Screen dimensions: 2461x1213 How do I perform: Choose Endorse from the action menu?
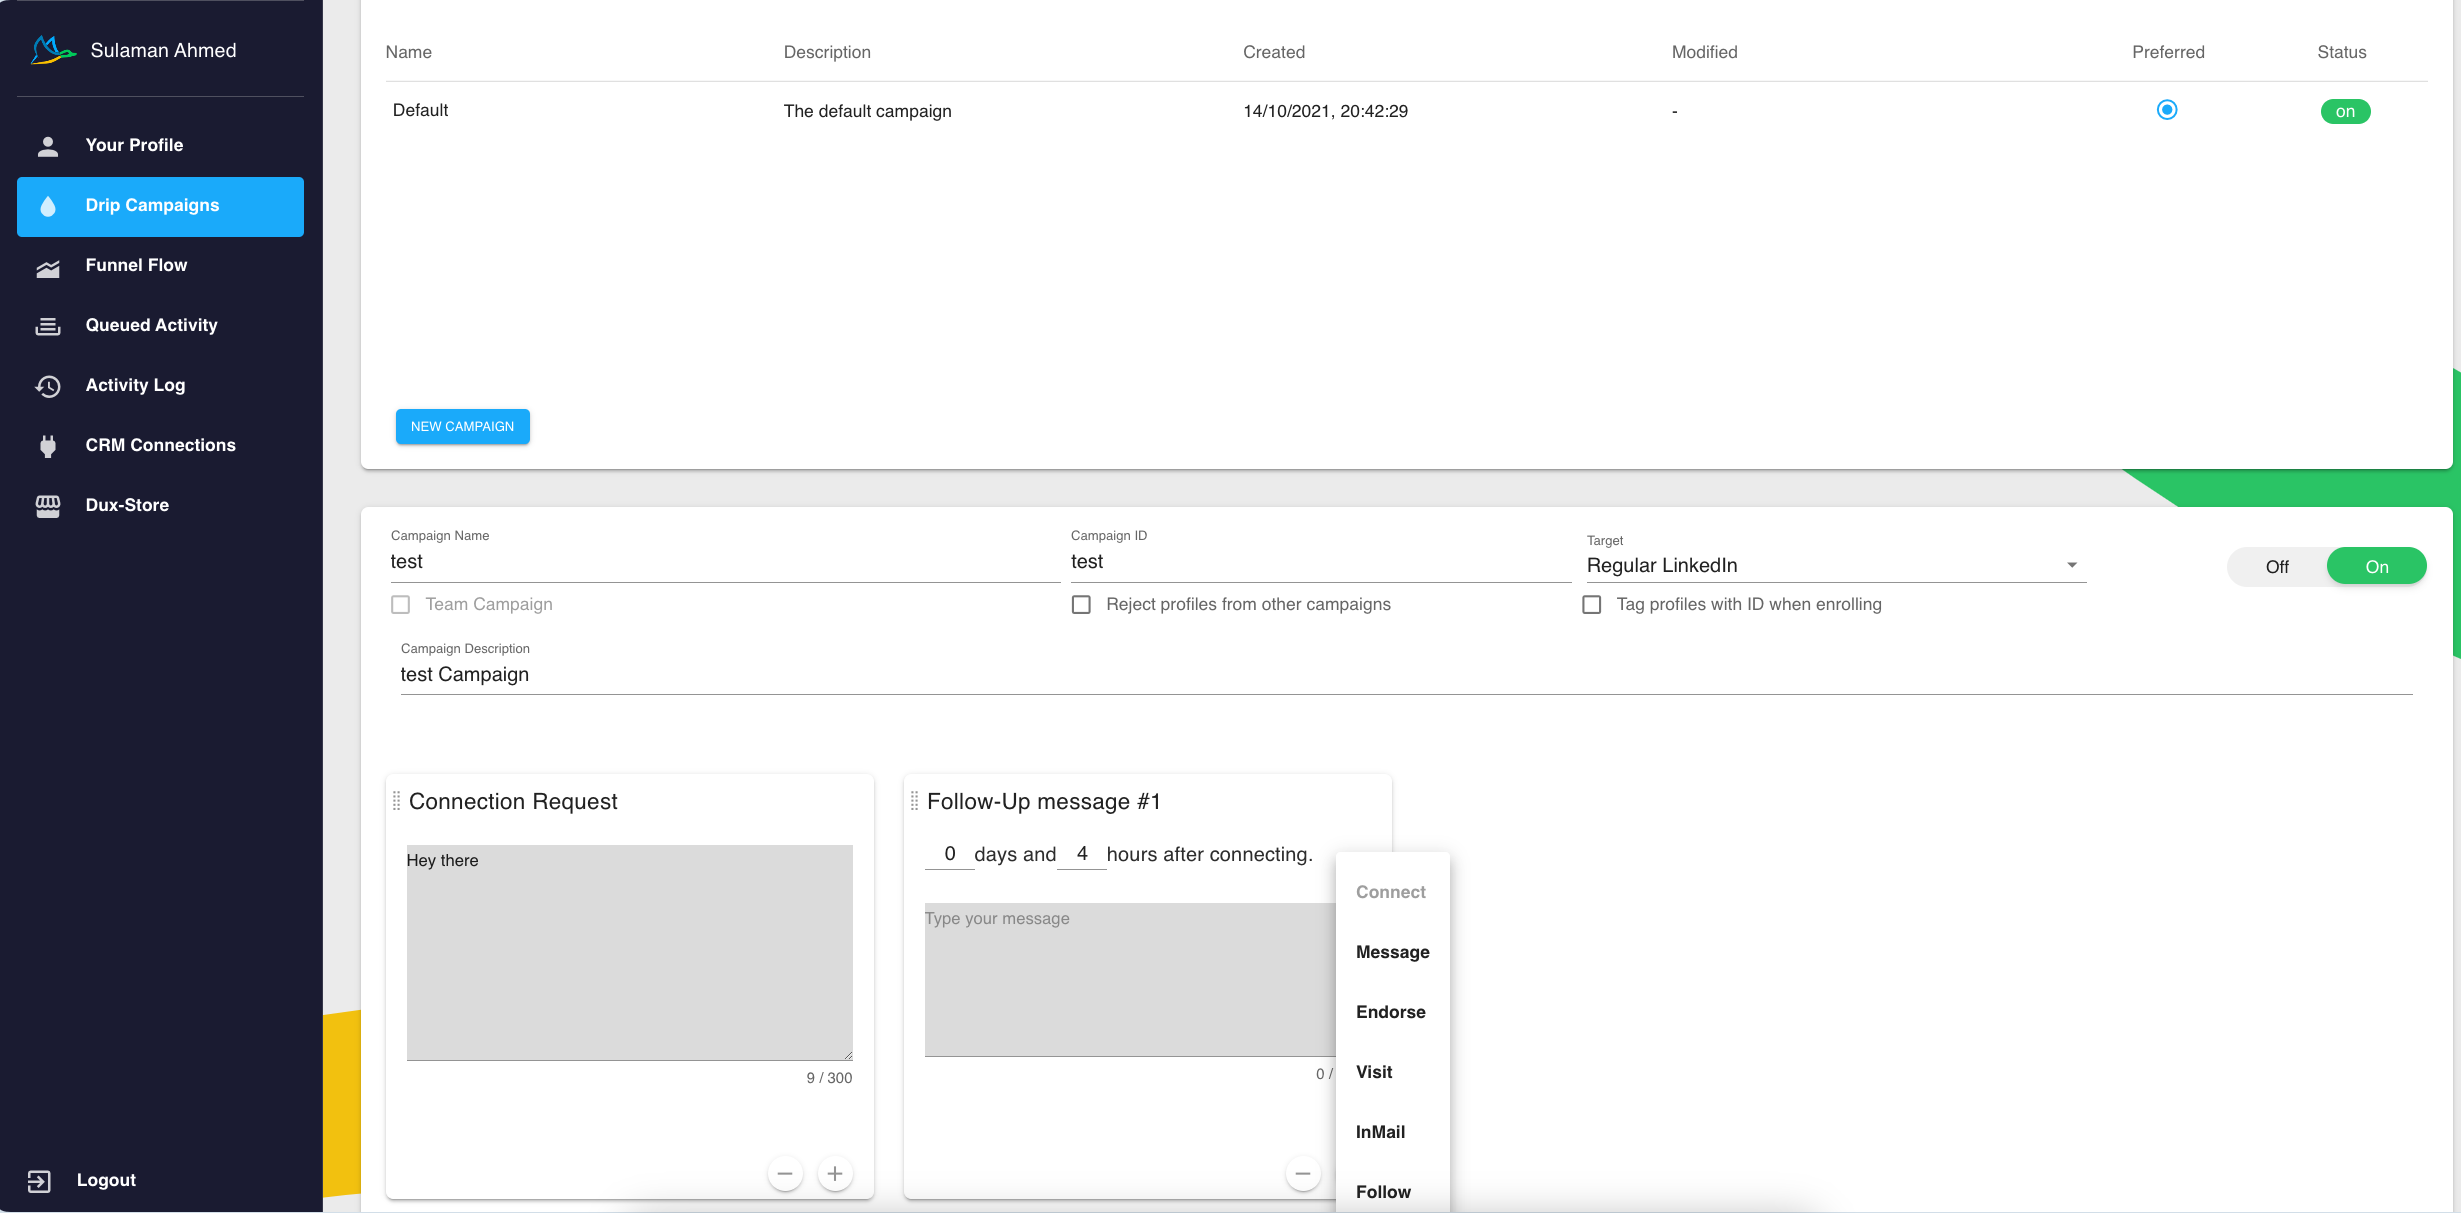point(1391,1012)
